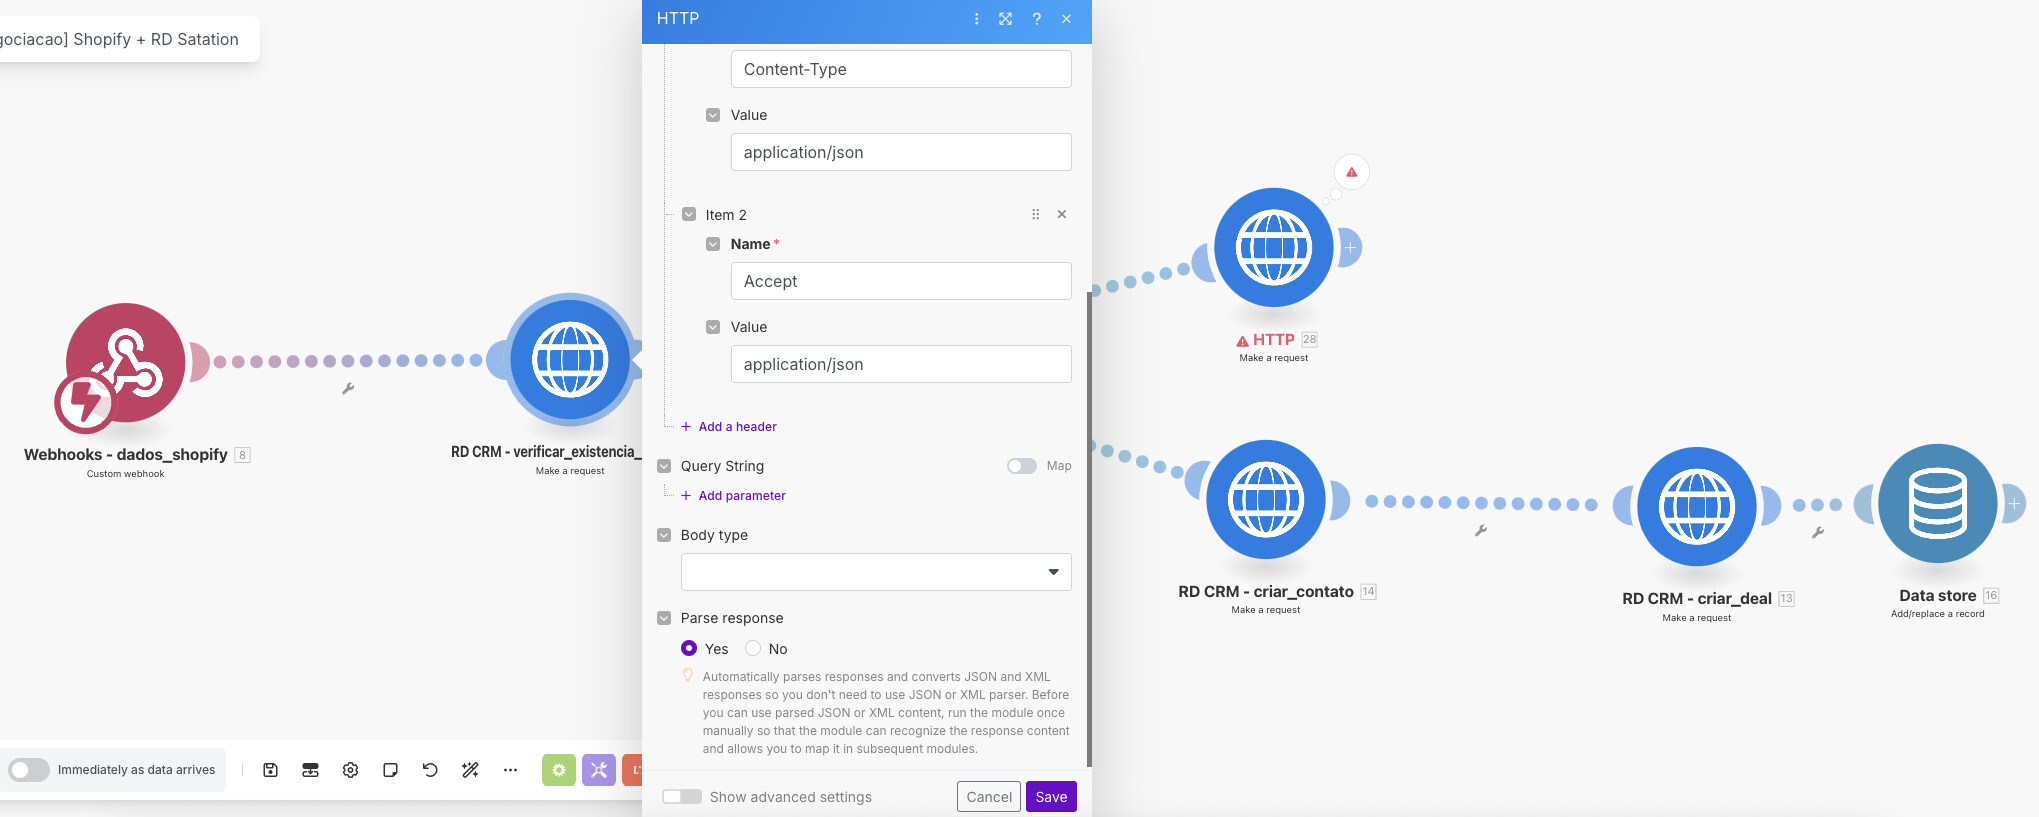Click the Content-Type header name field

tap(901, 69)
